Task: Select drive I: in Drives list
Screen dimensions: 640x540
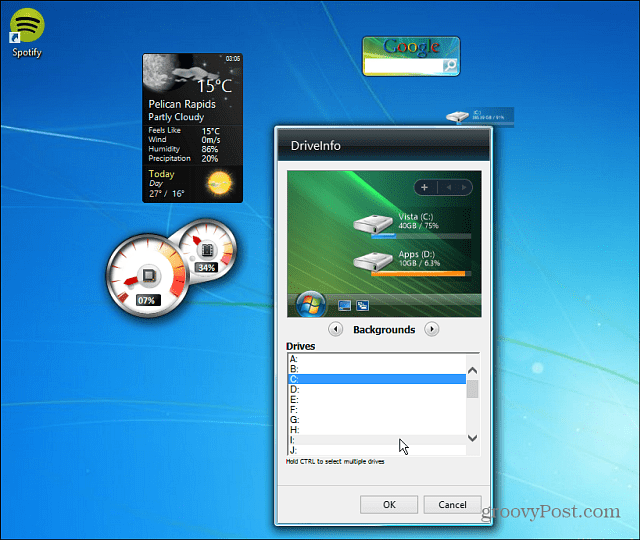Action: 377,440
